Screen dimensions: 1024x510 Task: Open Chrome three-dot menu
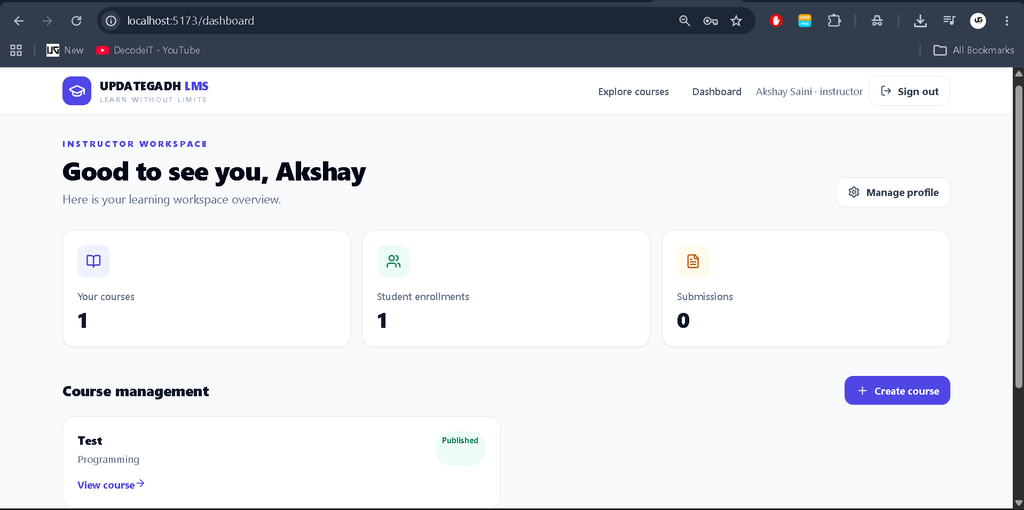[x=1007, y=21]
